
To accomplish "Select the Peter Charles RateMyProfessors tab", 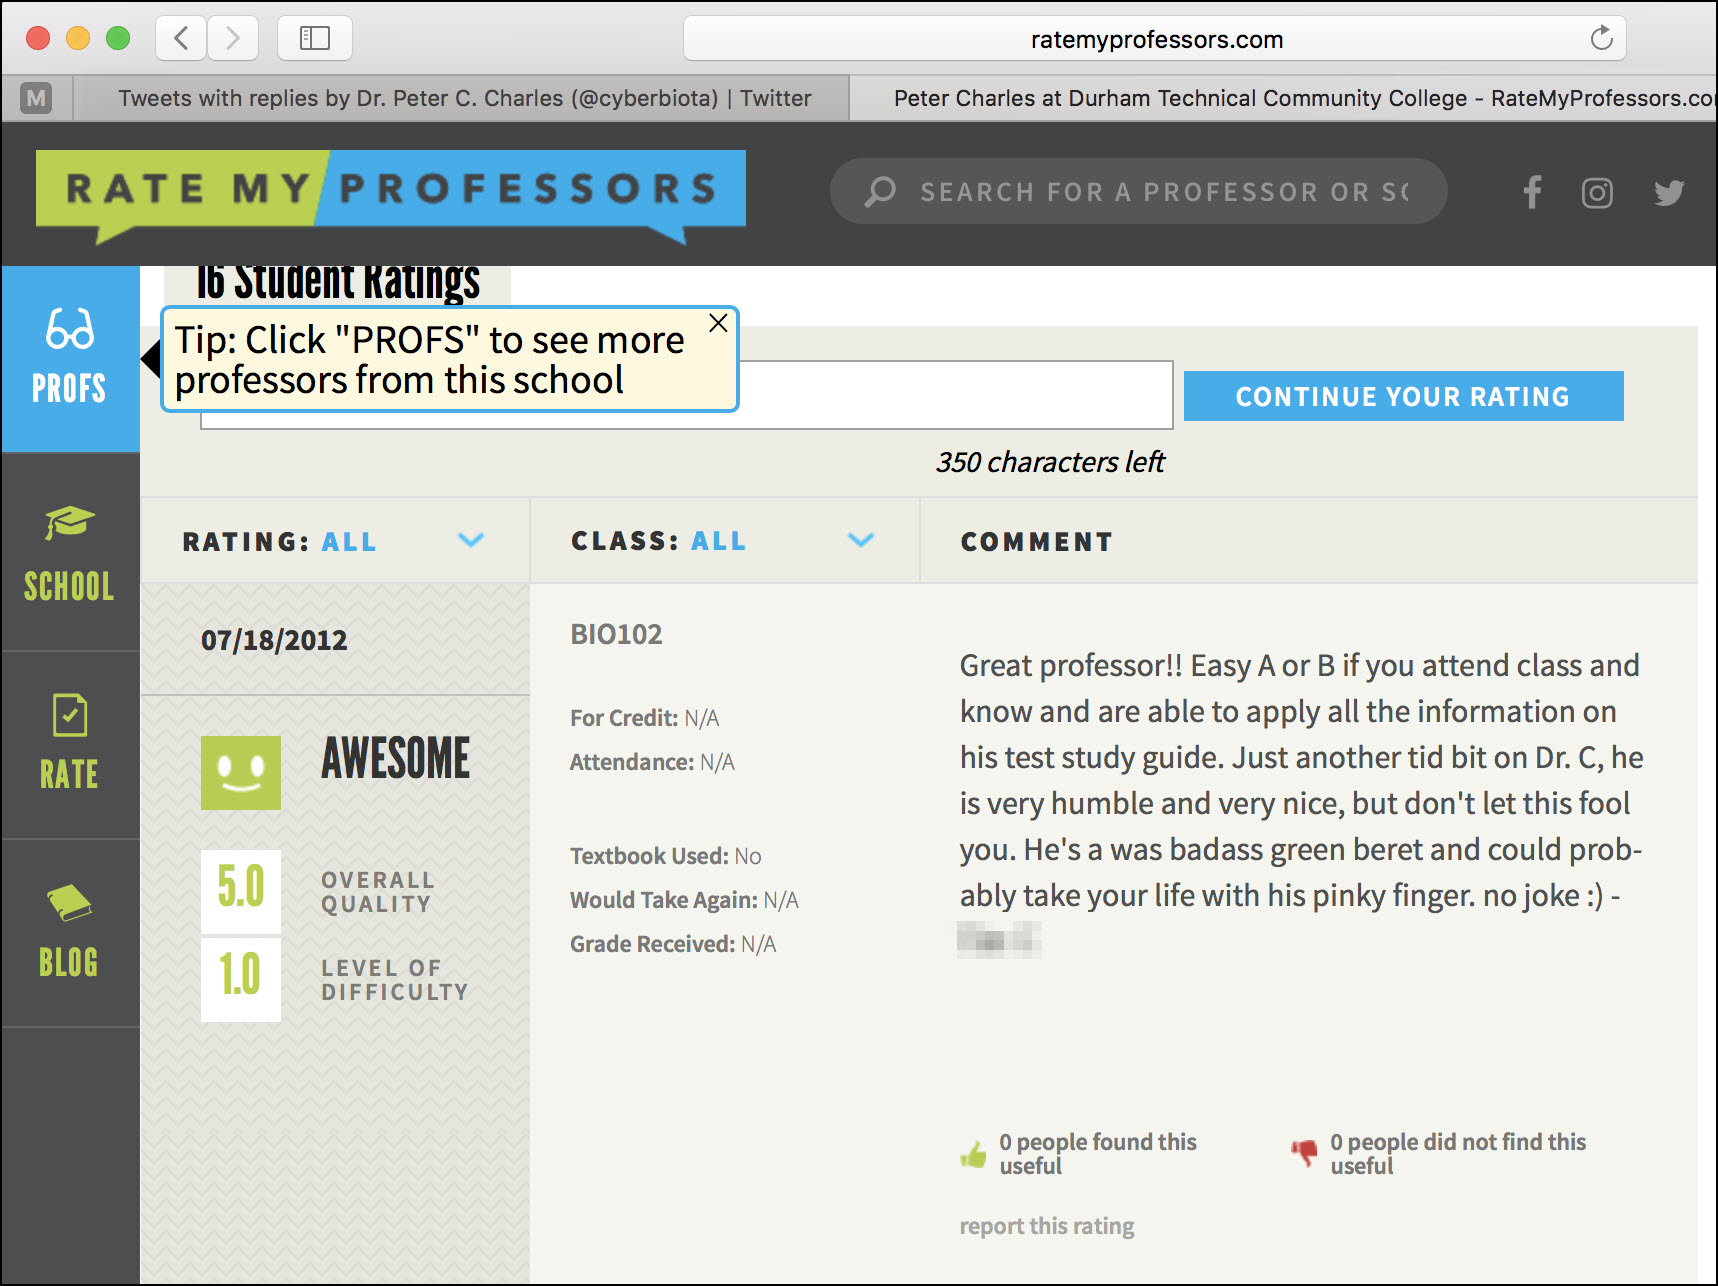I will click(1290, 98).
